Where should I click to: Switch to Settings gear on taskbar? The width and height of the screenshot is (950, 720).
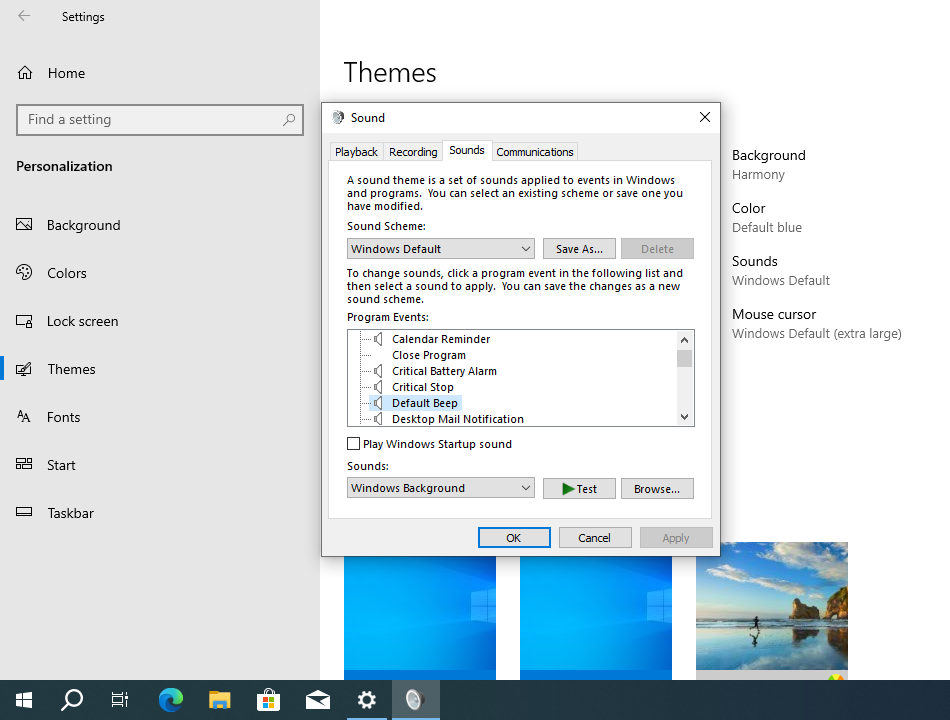(367, 700)
